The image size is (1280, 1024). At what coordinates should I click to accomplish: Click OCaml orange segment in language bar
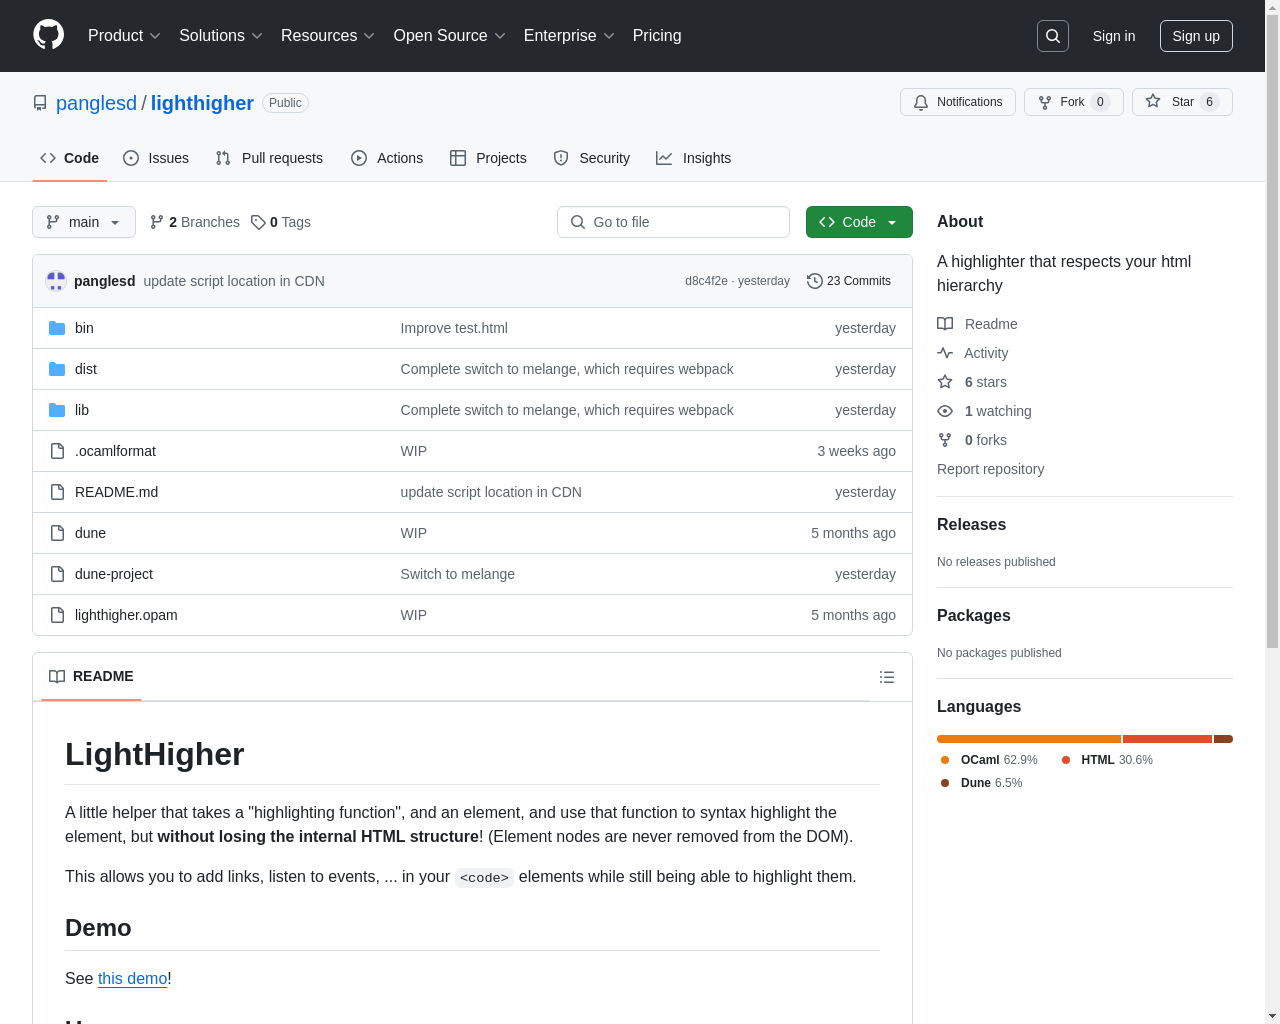(x=1029, y=739)
